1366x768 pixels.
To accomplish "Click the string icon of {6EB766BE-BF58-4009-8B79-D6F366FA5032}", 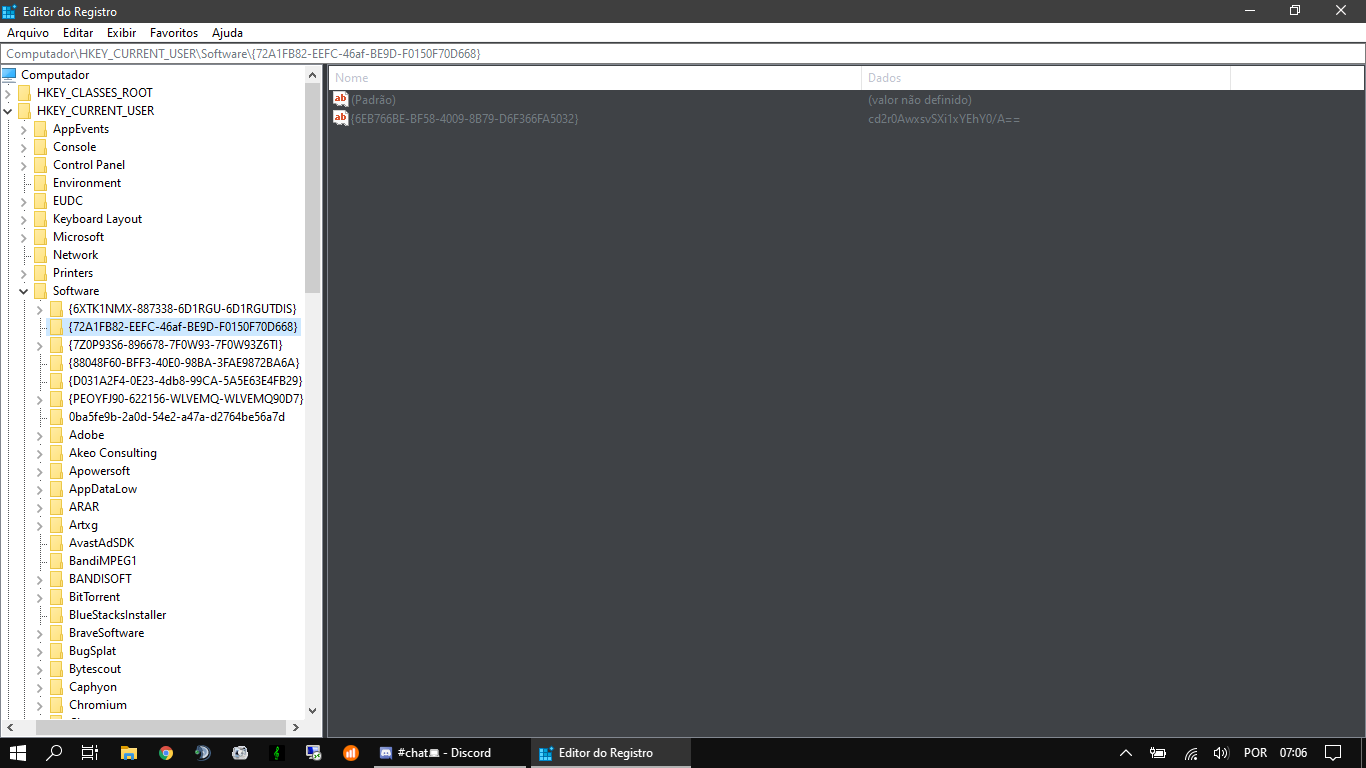I will [341, 118].
